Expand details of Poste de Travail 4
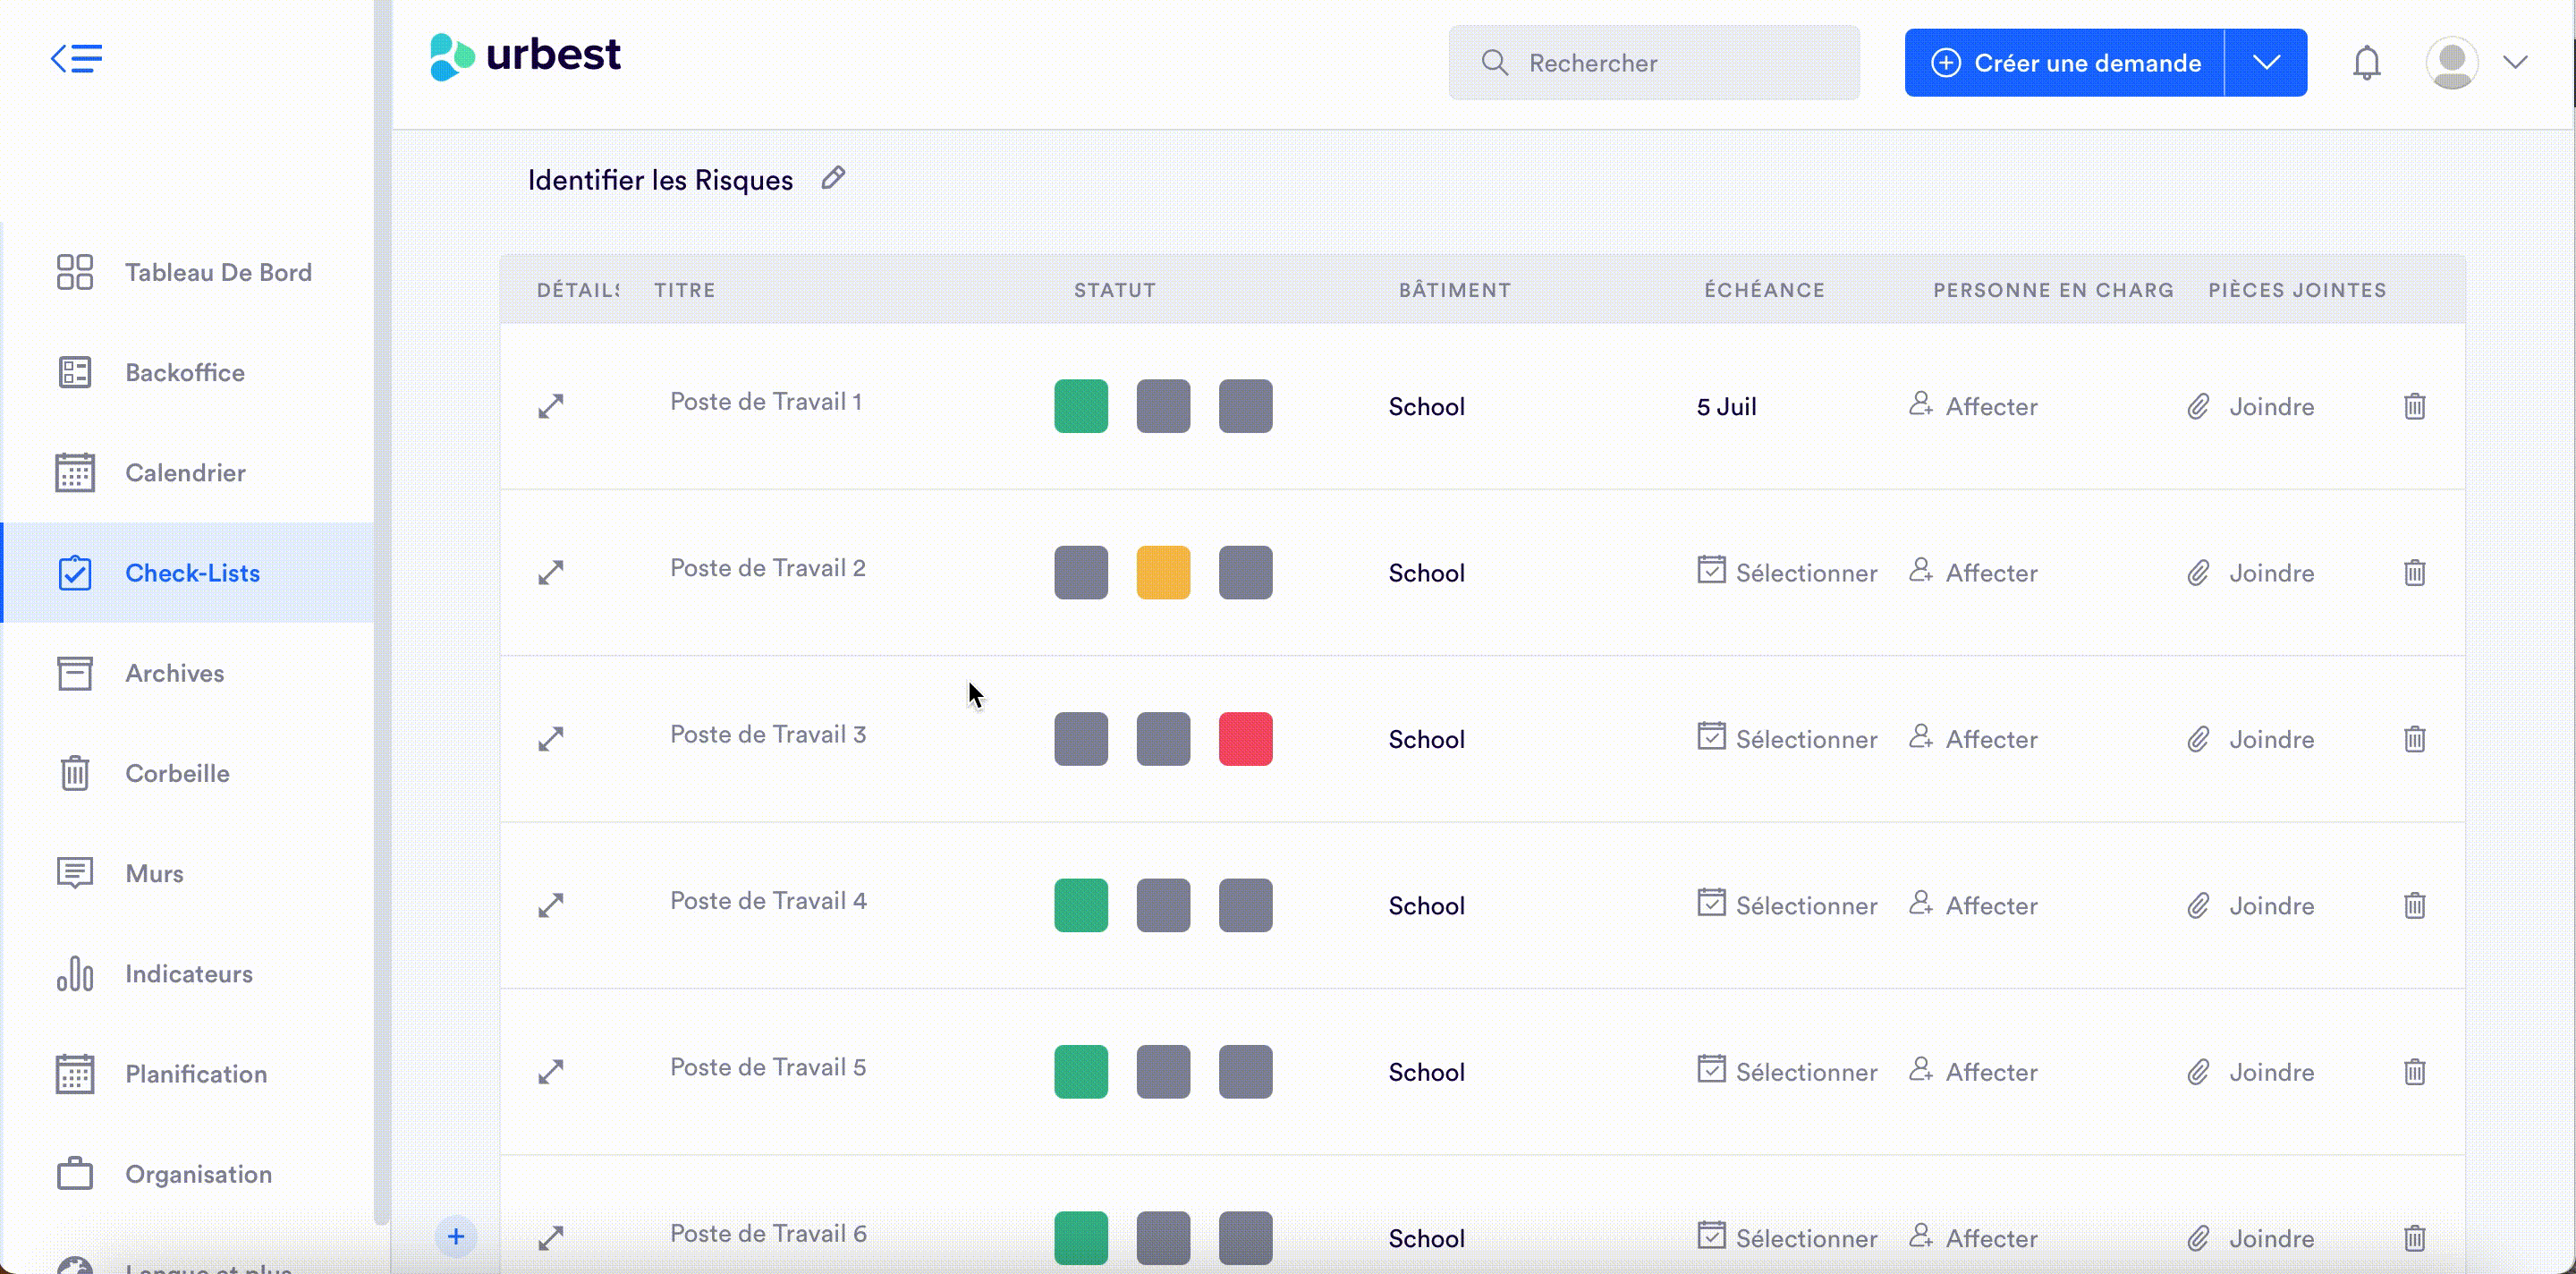Screen dimensions: 2576x1274 point(551,905)
